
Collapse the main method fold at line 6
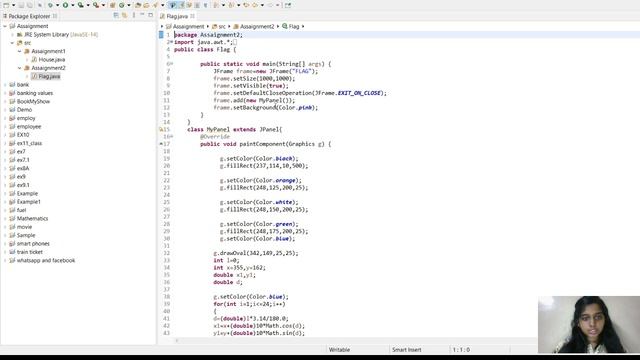[x=171, y=64]
